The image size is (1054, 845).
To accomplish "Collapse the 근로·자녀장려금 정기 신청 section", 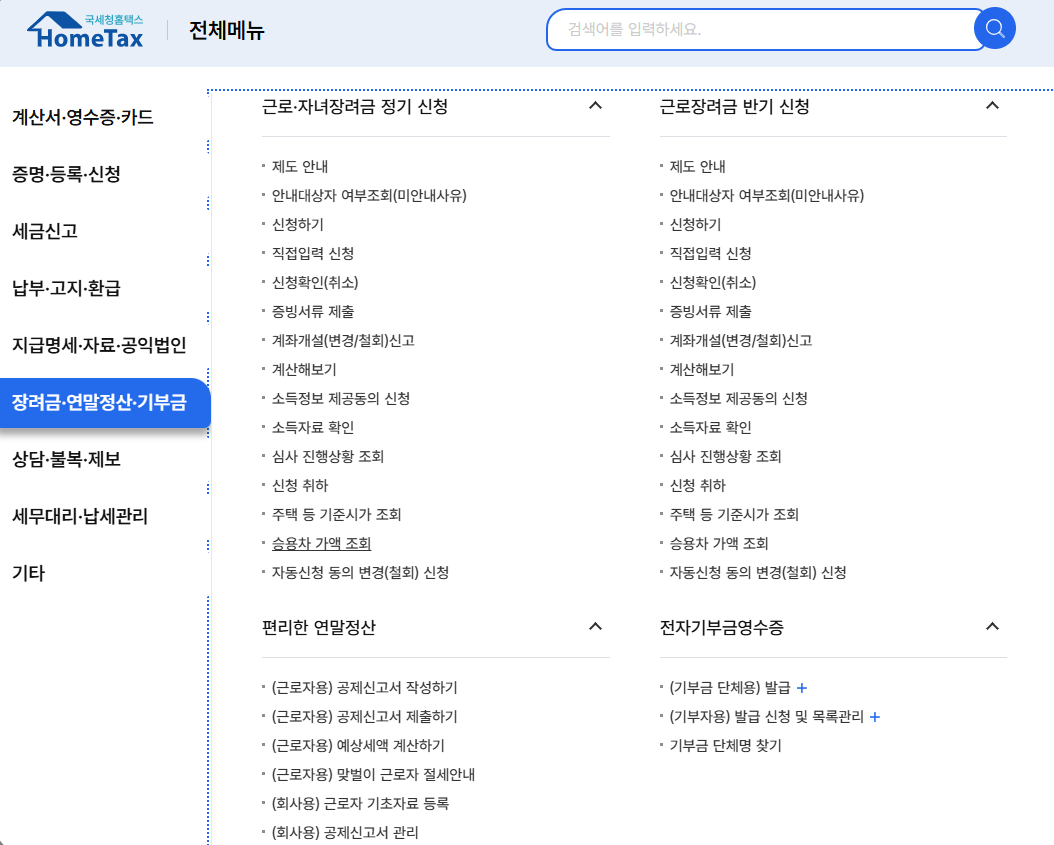I will [x=596, y=106].
